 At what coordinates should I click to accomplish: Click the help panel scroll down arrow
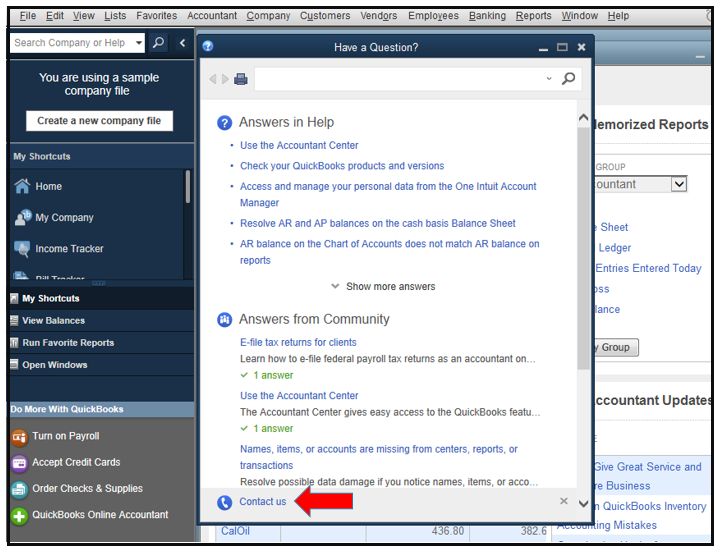pyautogui.click(x=583, y=504)
